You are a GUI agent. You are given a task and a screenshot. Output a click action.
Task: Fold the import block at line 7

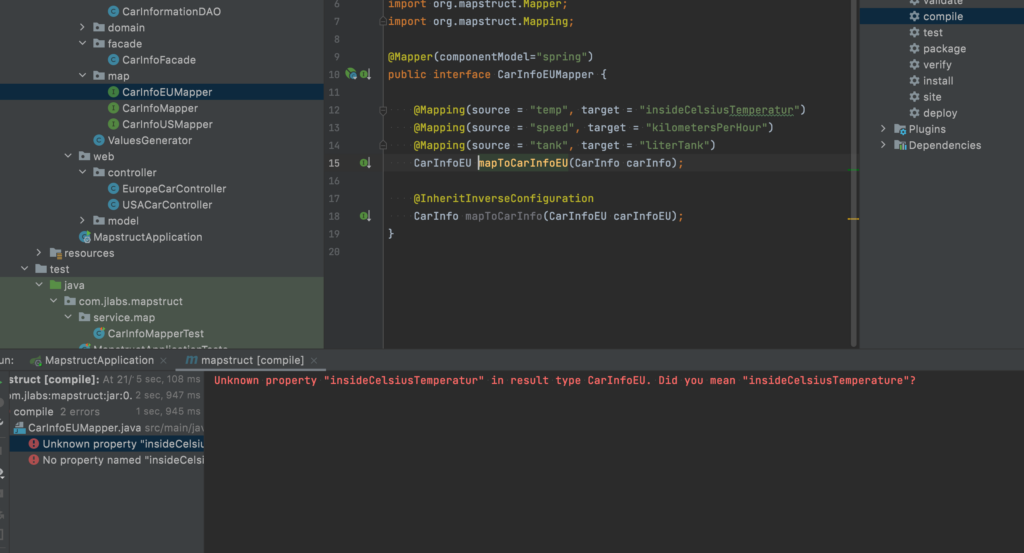click(383, 22)
